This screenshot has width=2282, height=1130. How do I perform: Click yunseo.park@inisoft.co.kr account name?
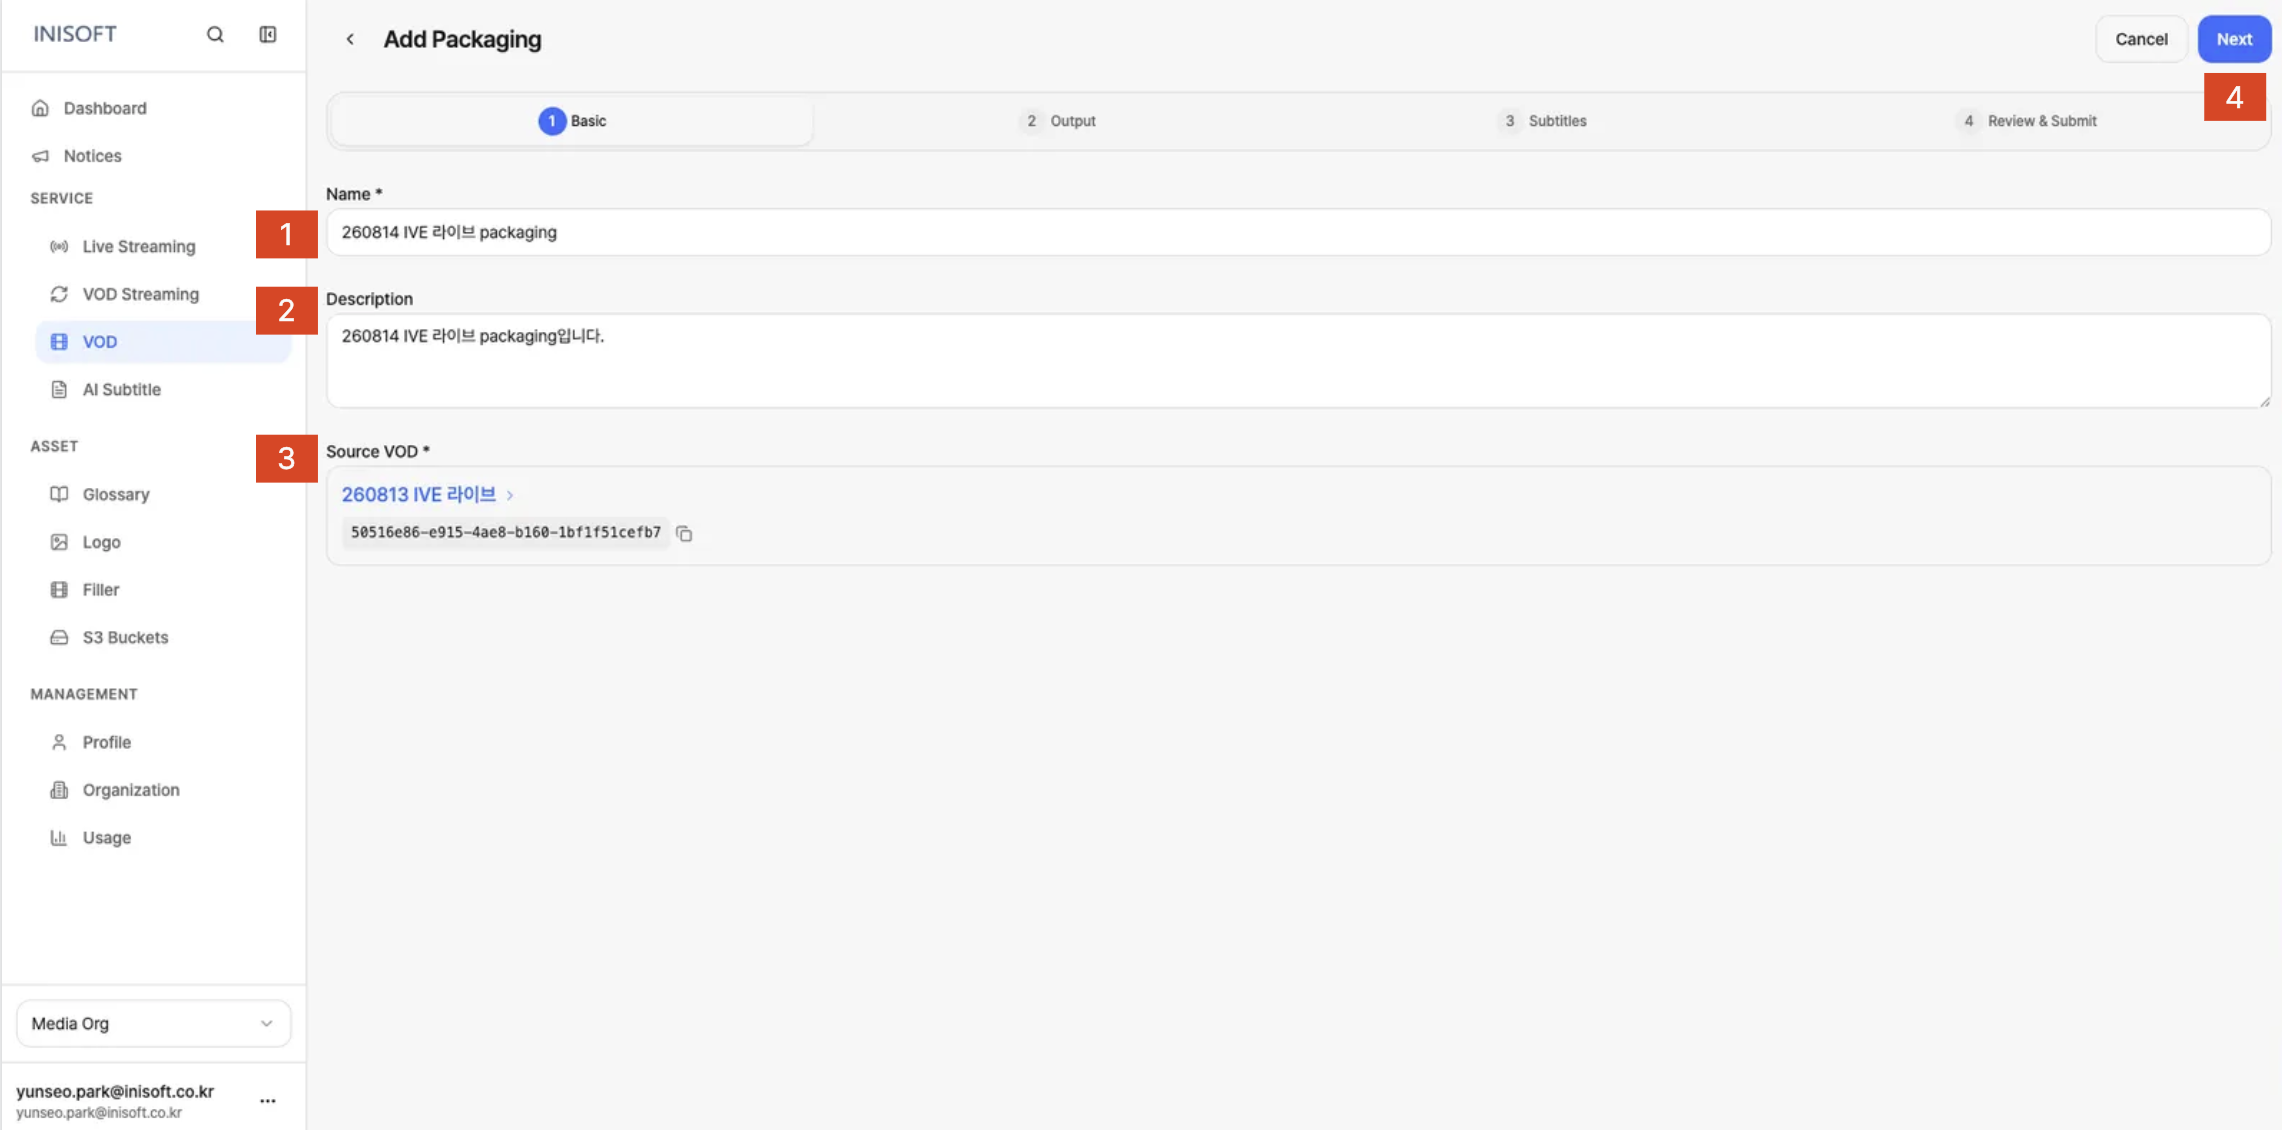point(115,1091)
